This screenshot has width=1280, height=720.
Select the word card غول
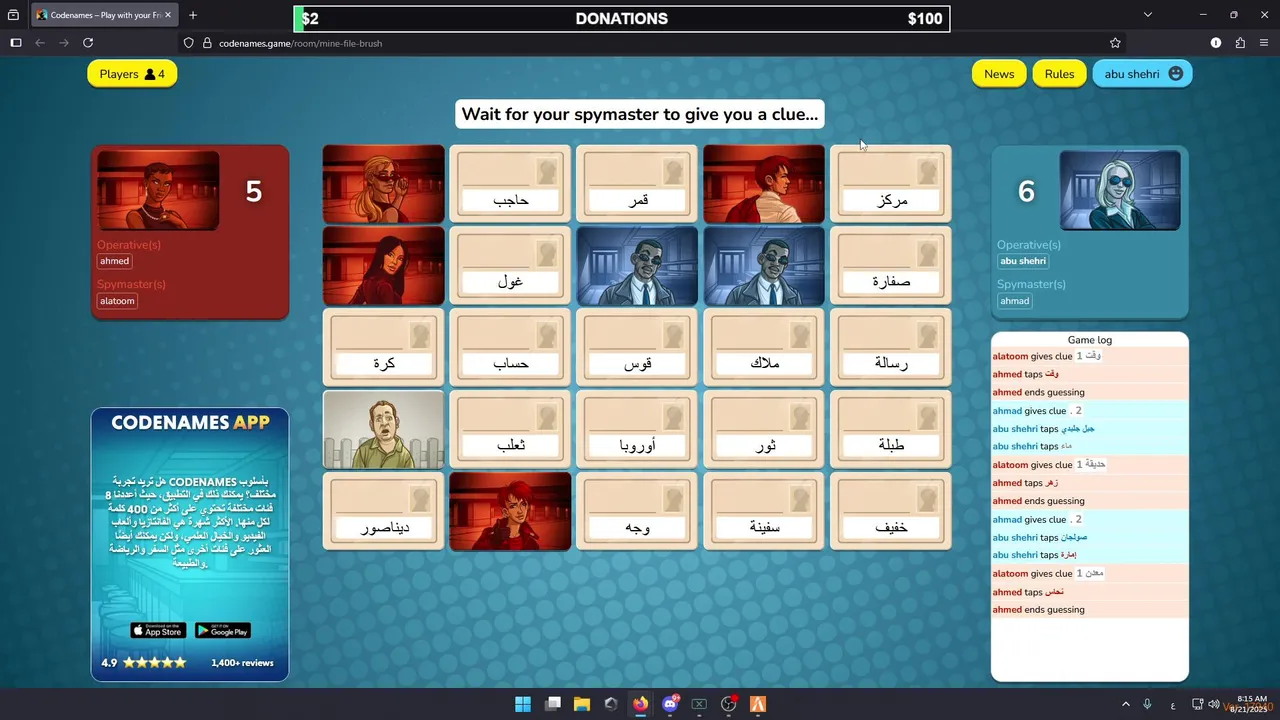coord(510,265)
